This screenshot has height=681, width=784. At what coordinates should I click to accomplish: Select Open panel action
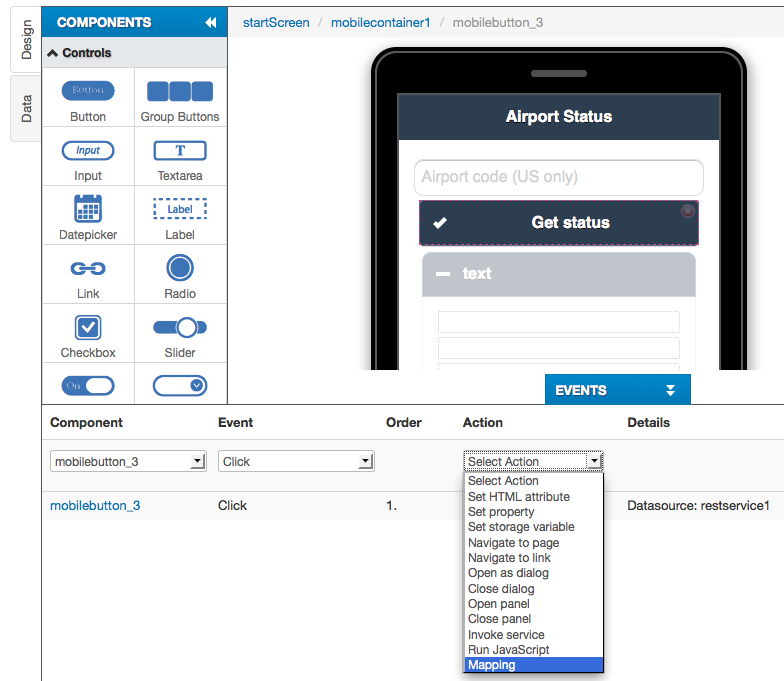[534, 604]
